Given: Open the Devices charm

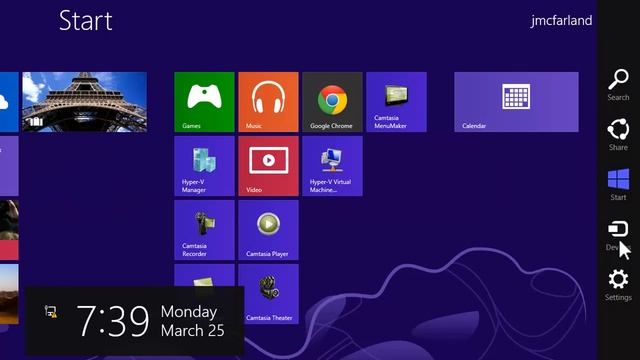Looking at the screenshot, I should [618, 236].
